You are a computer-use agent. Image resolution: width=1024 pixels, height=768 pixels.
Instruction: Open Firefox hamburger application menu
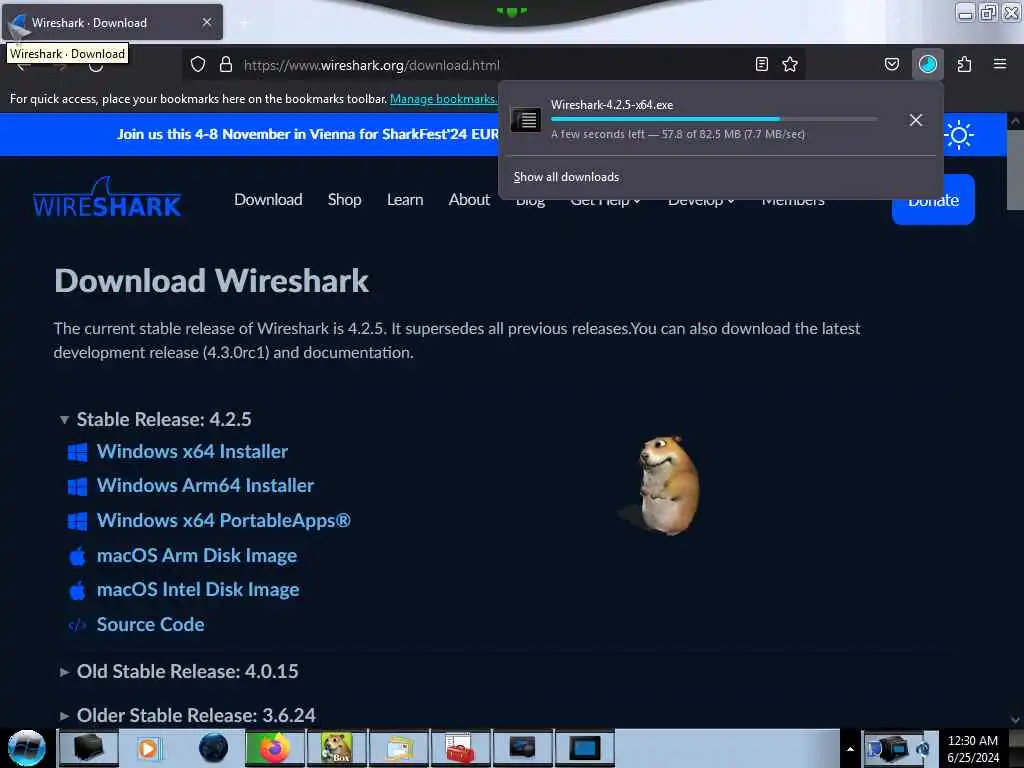(x=1000, y=64)
